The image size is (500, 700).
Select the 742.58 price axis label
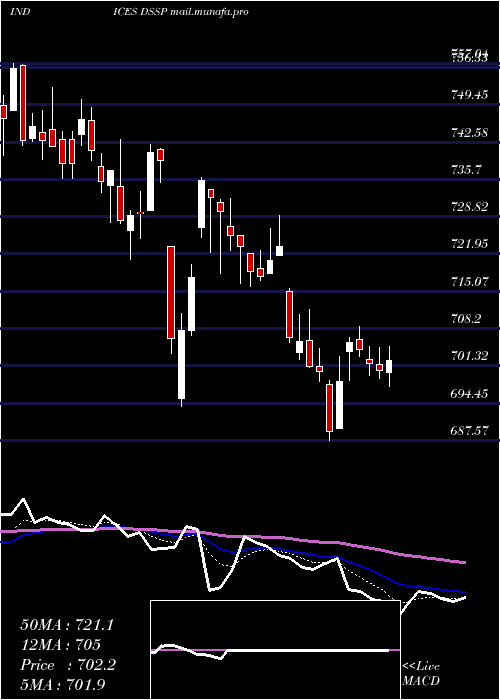pos(470,133)
